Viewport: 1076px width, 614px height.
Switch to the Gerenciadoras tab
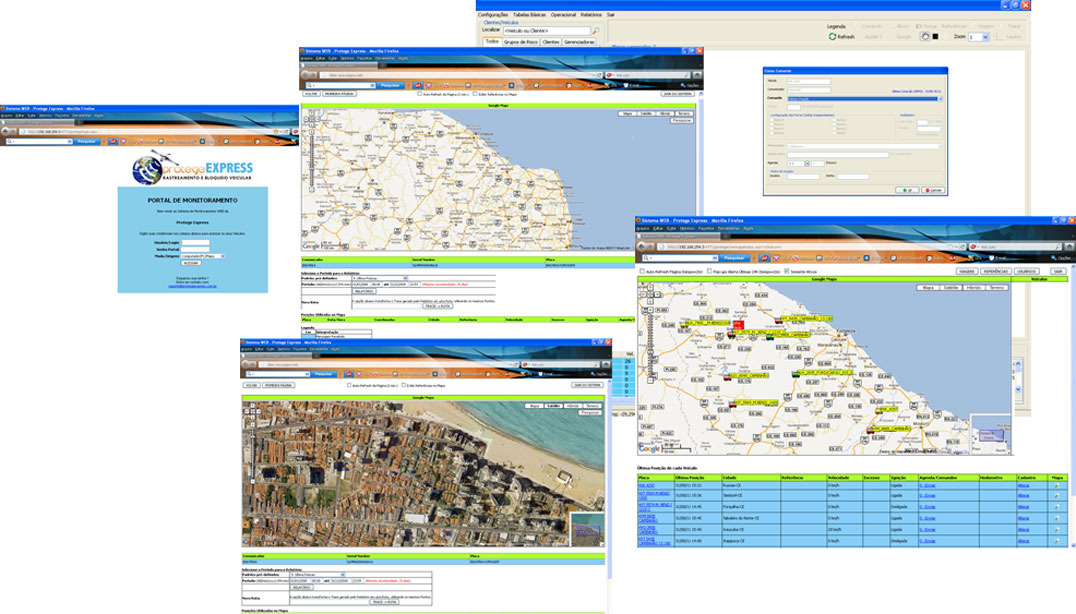(579, 42)
